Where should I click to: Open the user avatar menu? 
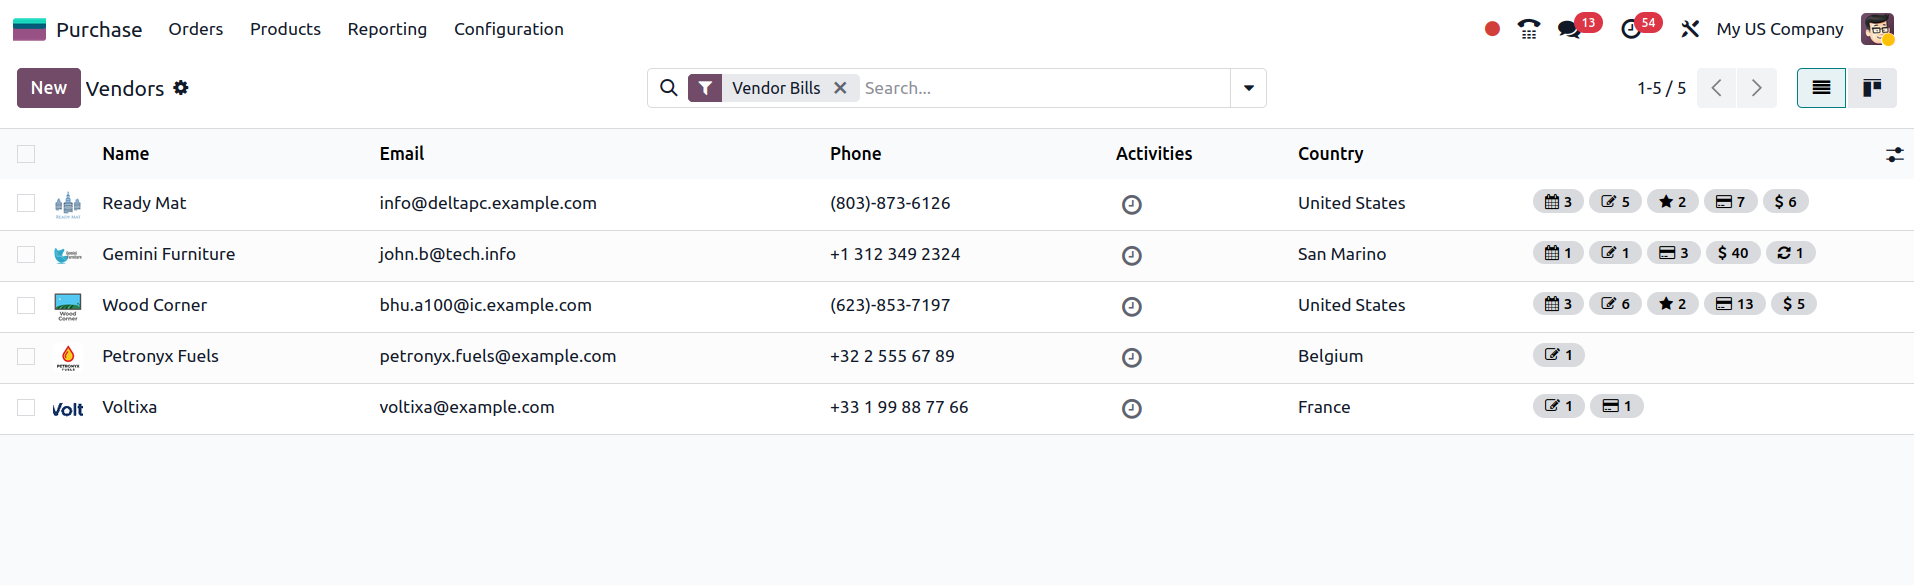pyautogui.click(x=1877, y=29)
